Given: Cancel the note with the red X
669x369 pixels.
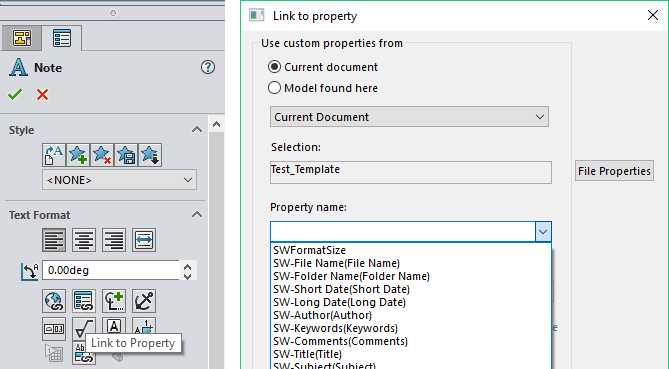Looking at the screenshot, I should coord(42,94).
